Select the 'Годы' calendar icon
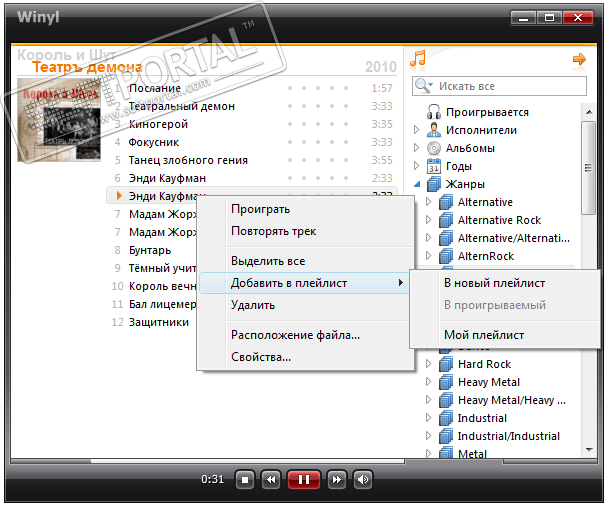The image size is (608, 507). point(434,166)
